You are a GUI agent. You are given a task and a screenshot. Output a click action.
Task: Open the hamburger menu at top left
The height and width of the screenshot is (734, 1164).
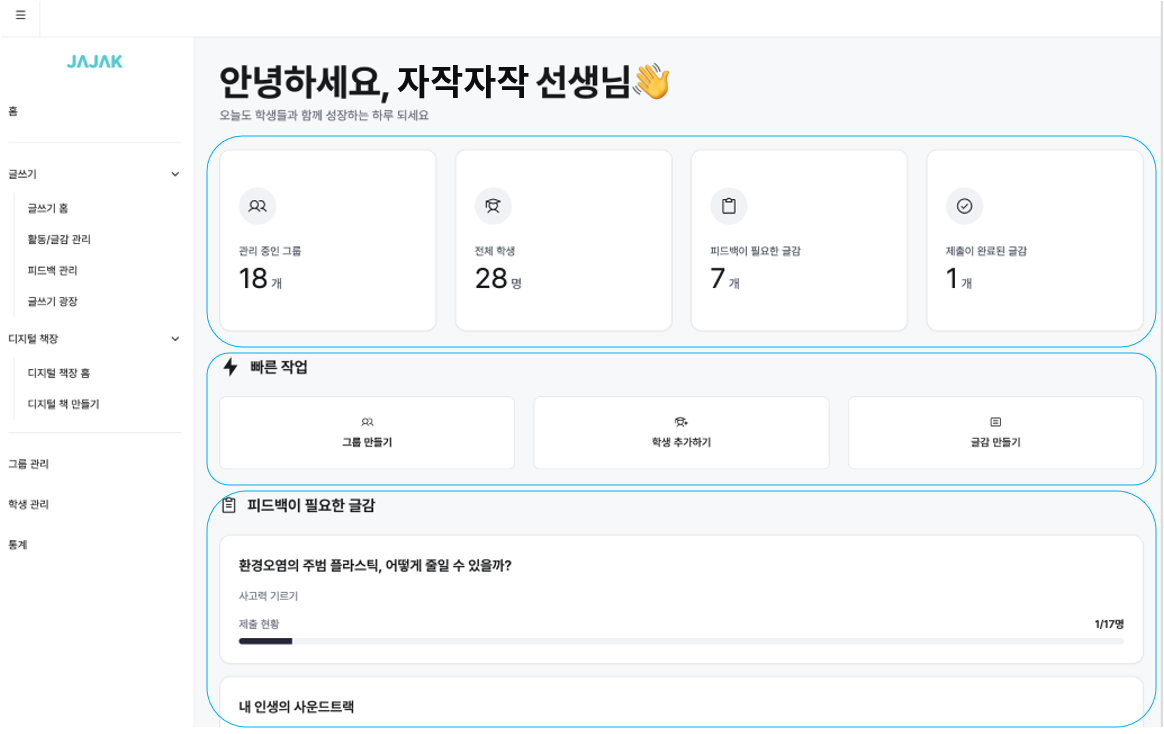20,17
